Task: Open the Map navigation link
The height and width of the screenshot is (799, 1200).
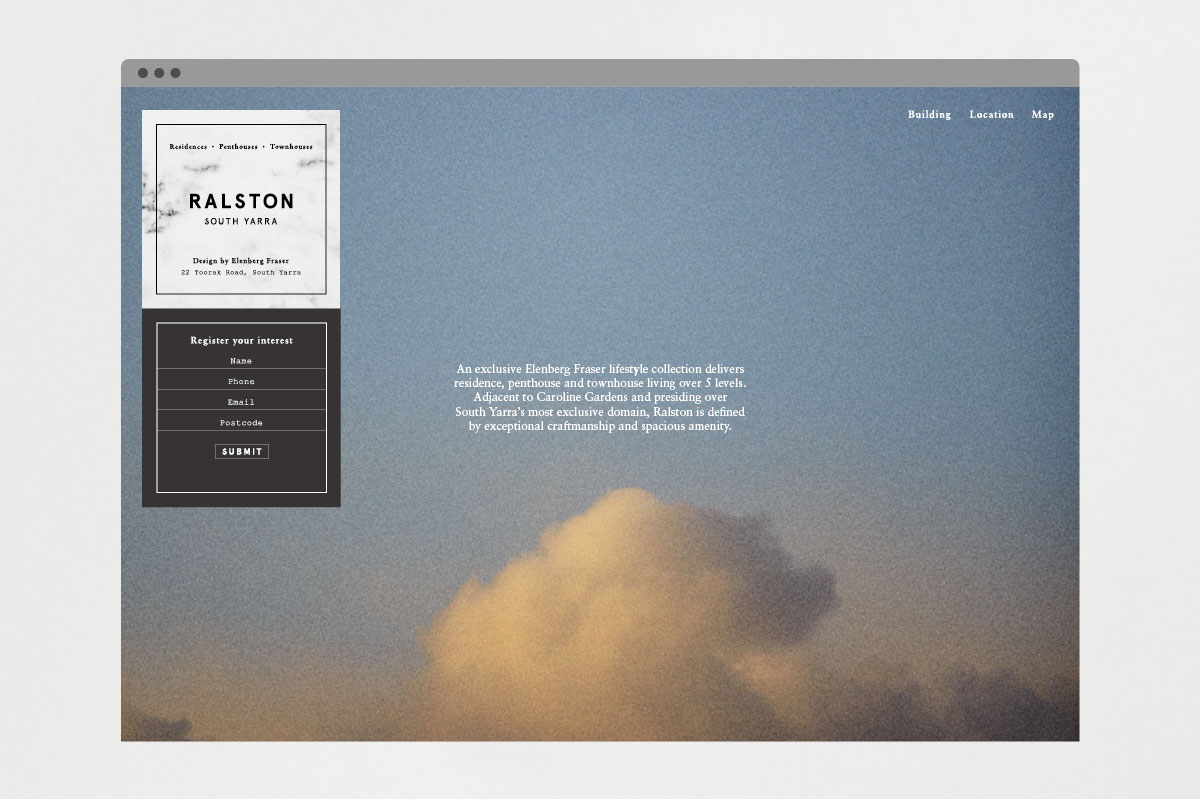Action: [1042, 115]
